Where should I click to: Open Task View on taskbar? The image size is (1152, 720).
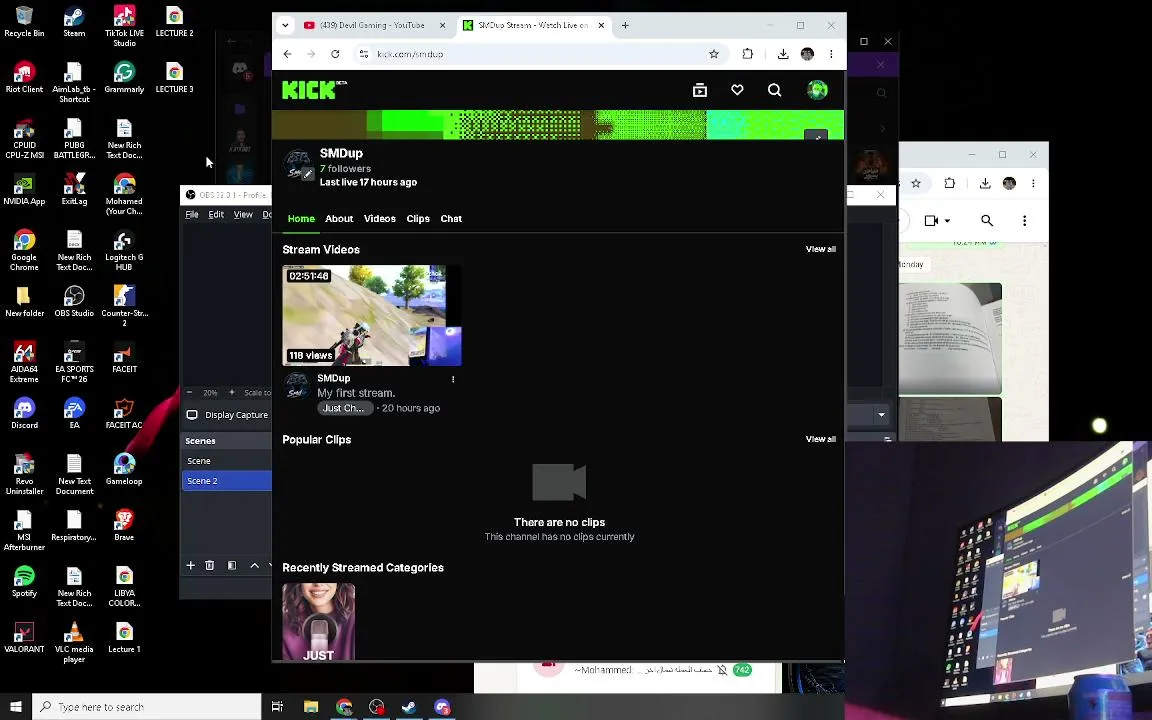coord(277,707)
